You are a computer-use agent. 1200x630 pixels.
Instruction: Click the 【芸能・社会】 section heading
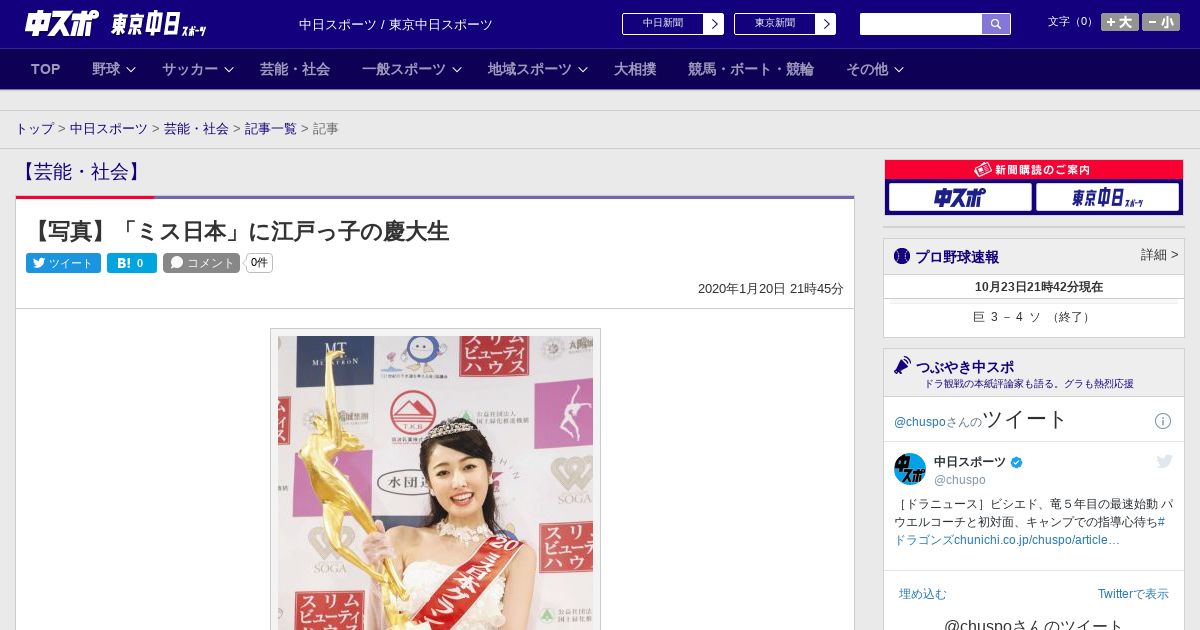tap(81, 172)
